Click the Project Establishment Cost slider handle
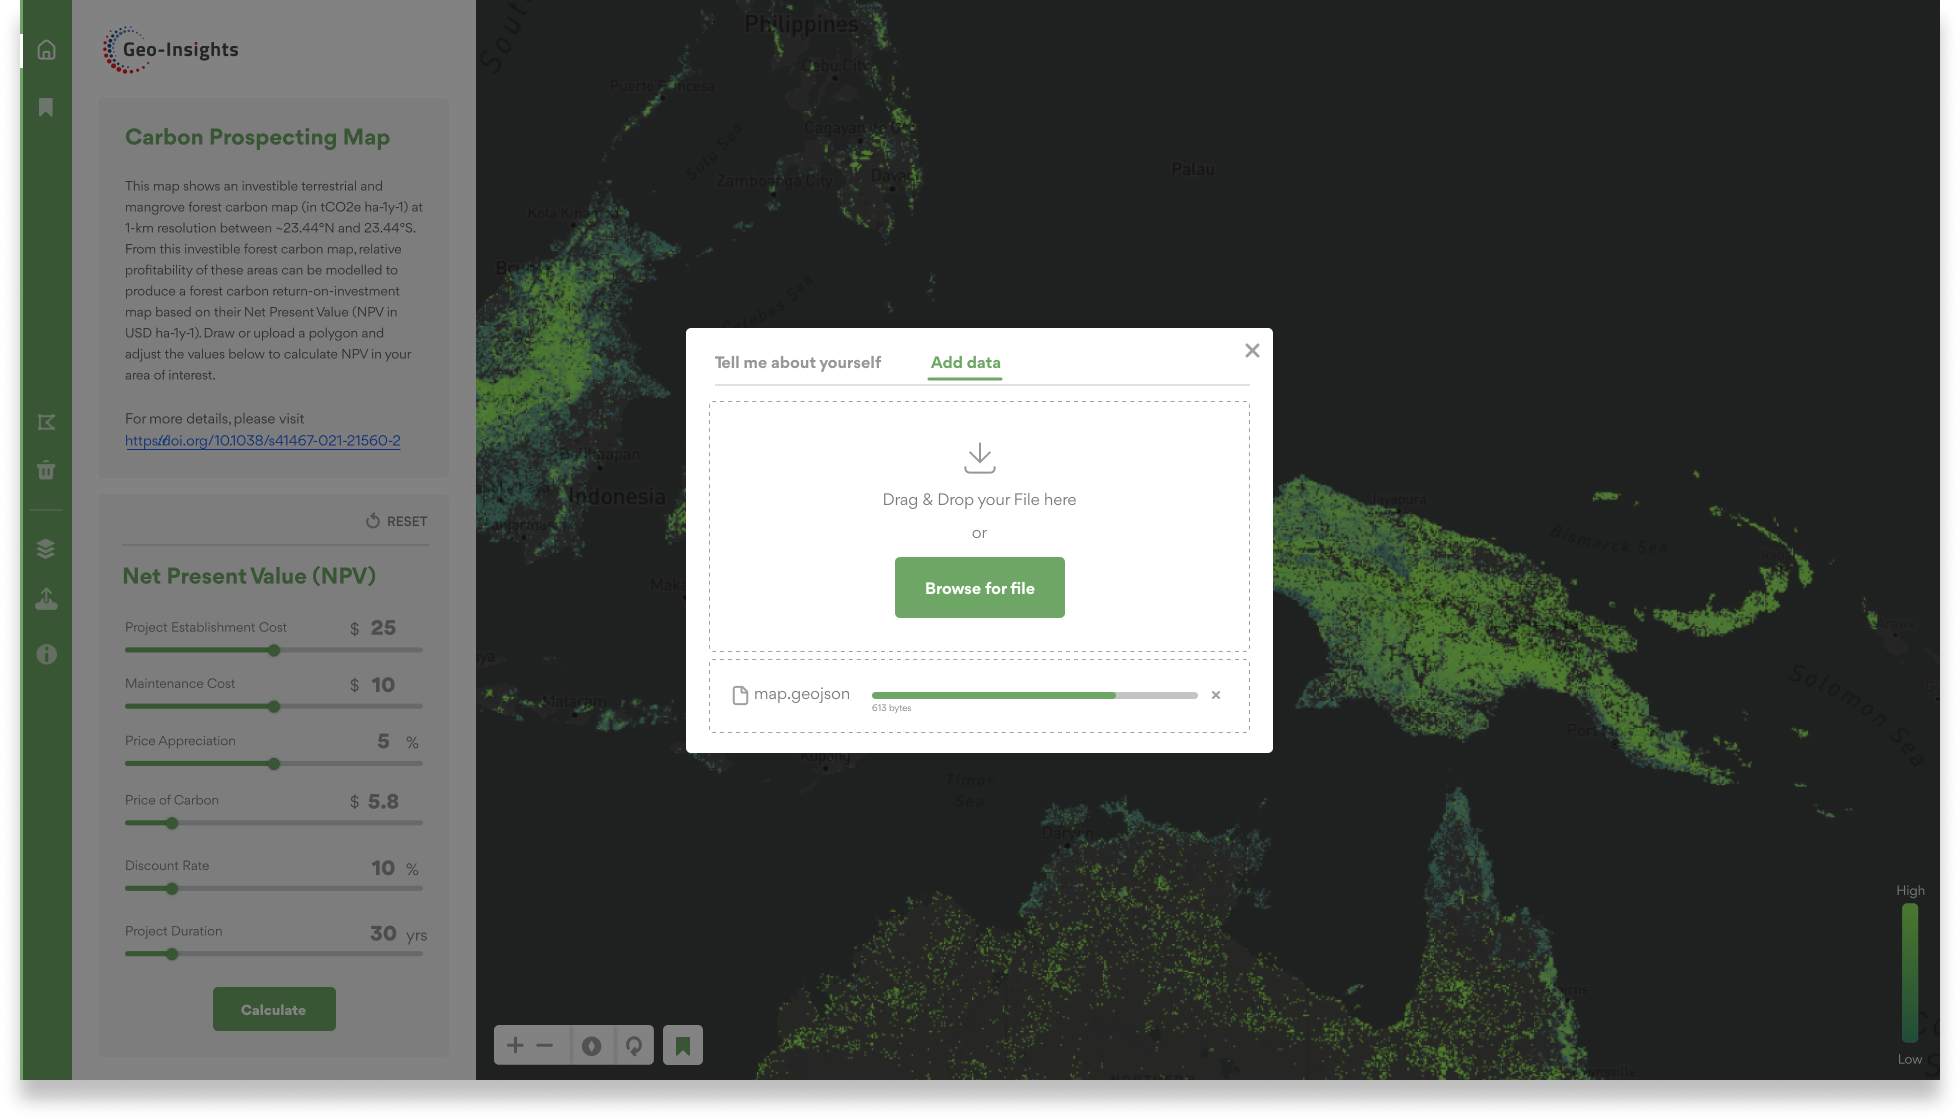The width and height of the screenshot is (1960, 1120). point(274,650)
